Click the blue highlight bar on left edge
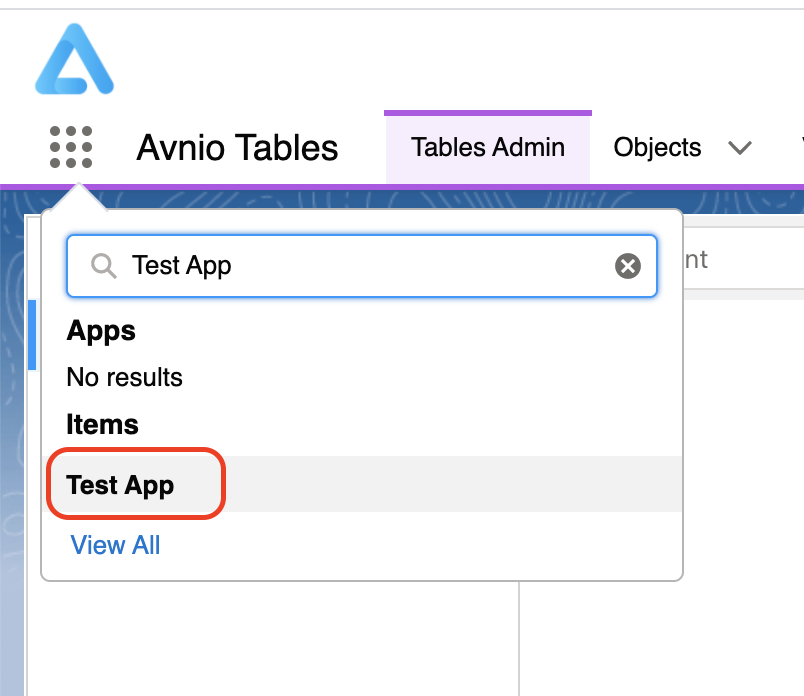Screen dimensions: 804x696 32,334
